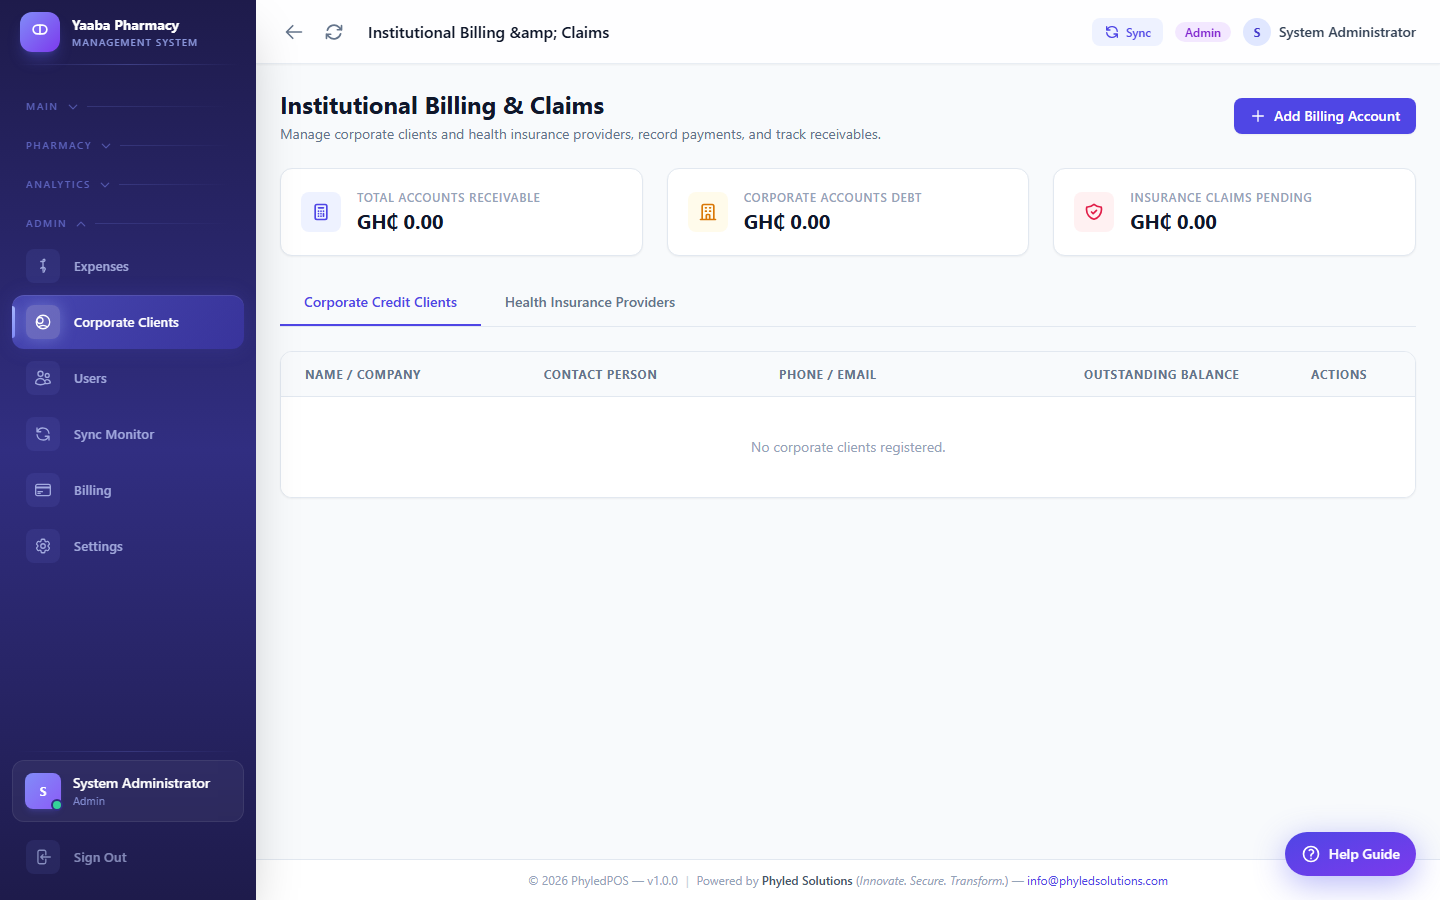Image resolution: width=1440 pixels, height=900 pixels.
Task: Click the Contact Person column header
Action: [x=600, y=375]
